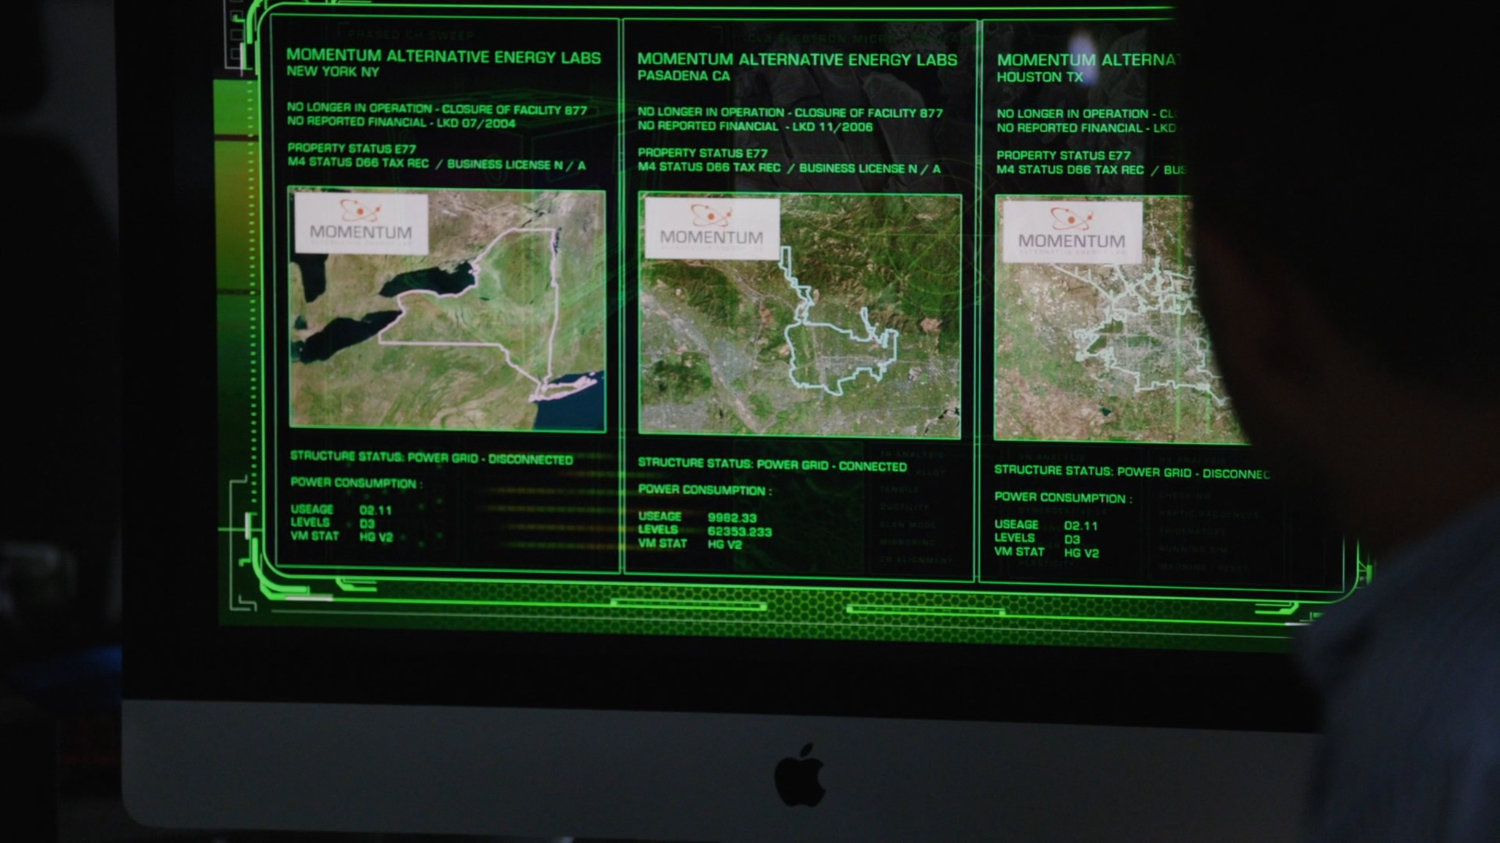
Task: Click the Momentum logo in New York panel
Action: 361,223
